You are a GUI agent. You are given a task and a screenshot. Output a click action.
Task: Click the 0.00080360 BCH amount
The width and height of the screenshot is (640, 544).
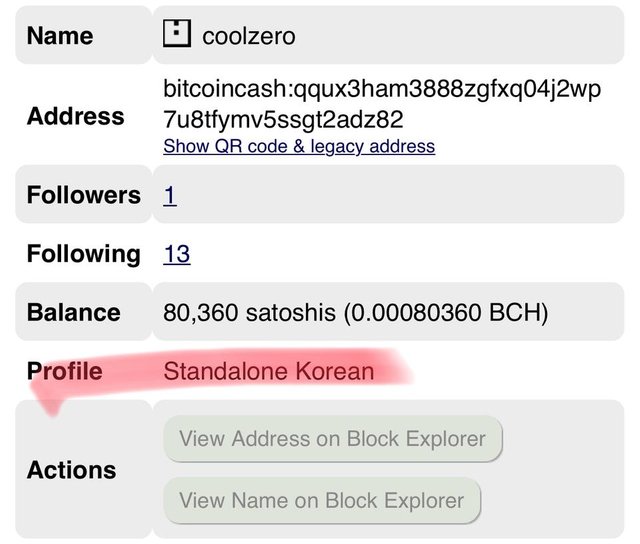(x=446, y=313)
